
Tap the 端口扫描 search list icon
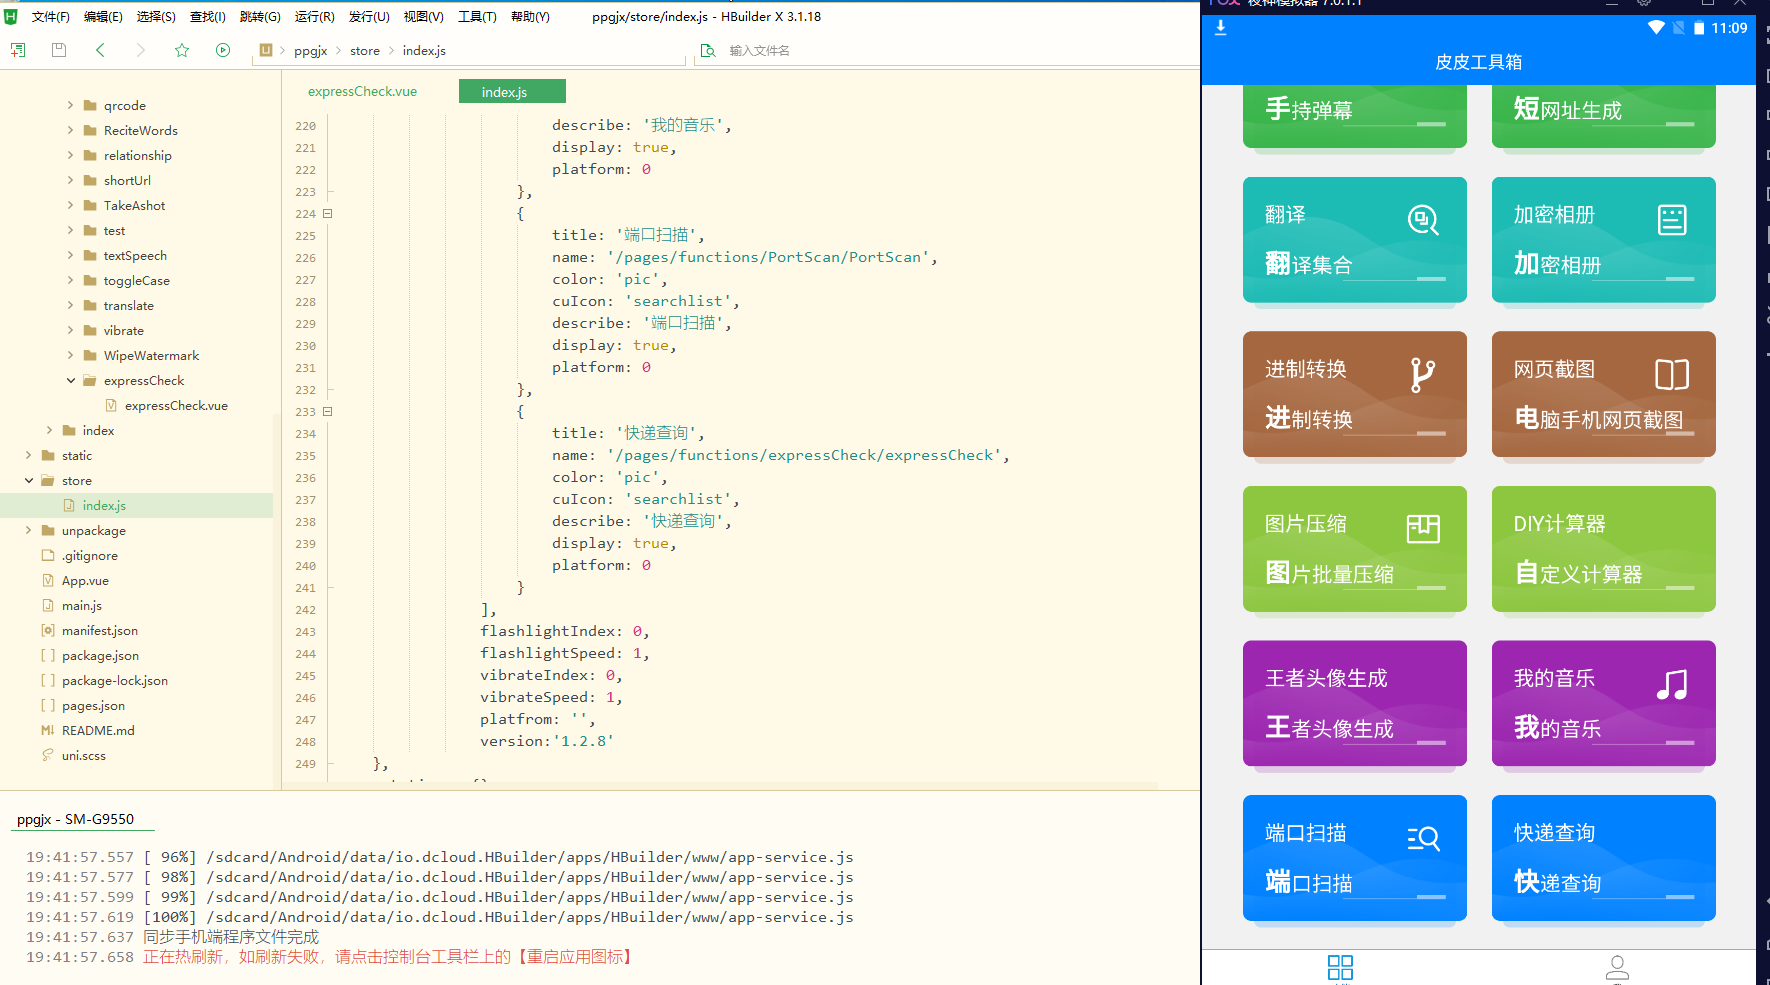coord(1423,838)
